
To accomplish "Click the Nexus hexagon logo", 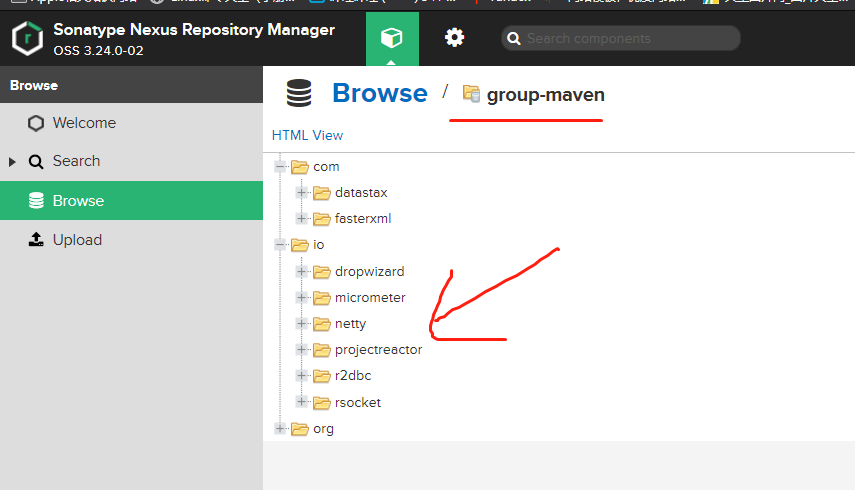I will click(27, 38).
